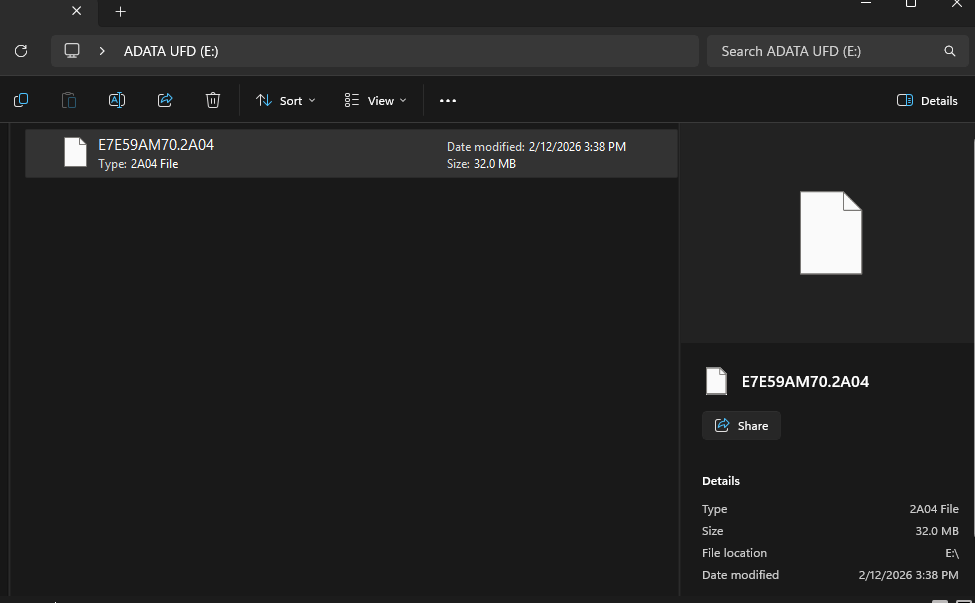Image resolution: width=975 pixels, height=603 pixels.
Task: Click the Share button in the details pane
Action: tap(740, 425)
